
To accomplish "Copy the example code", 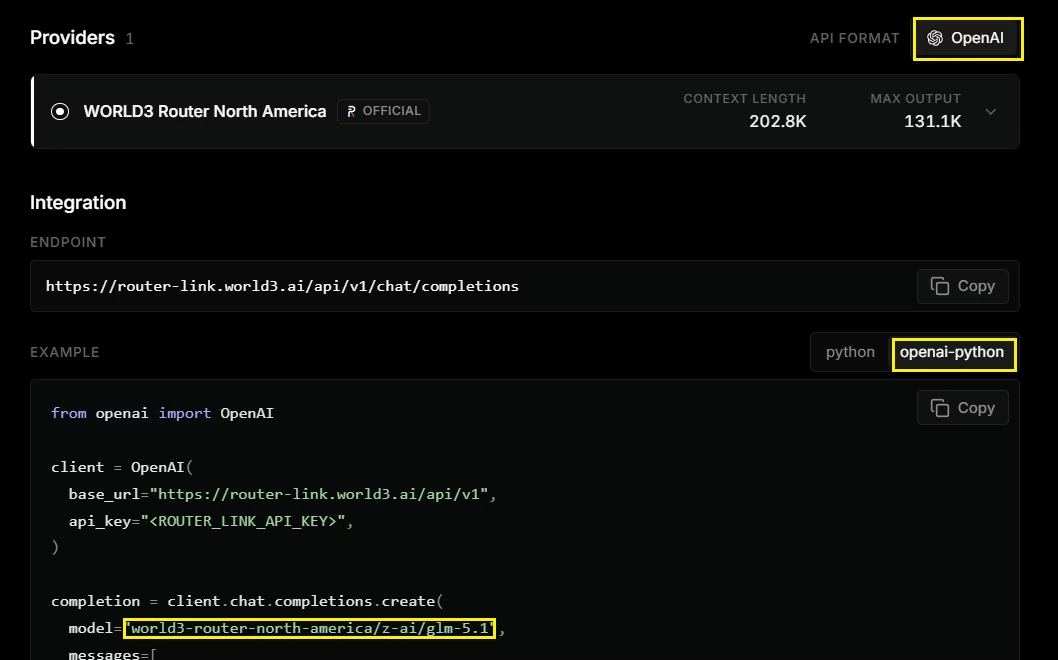I will pos(962,408).
